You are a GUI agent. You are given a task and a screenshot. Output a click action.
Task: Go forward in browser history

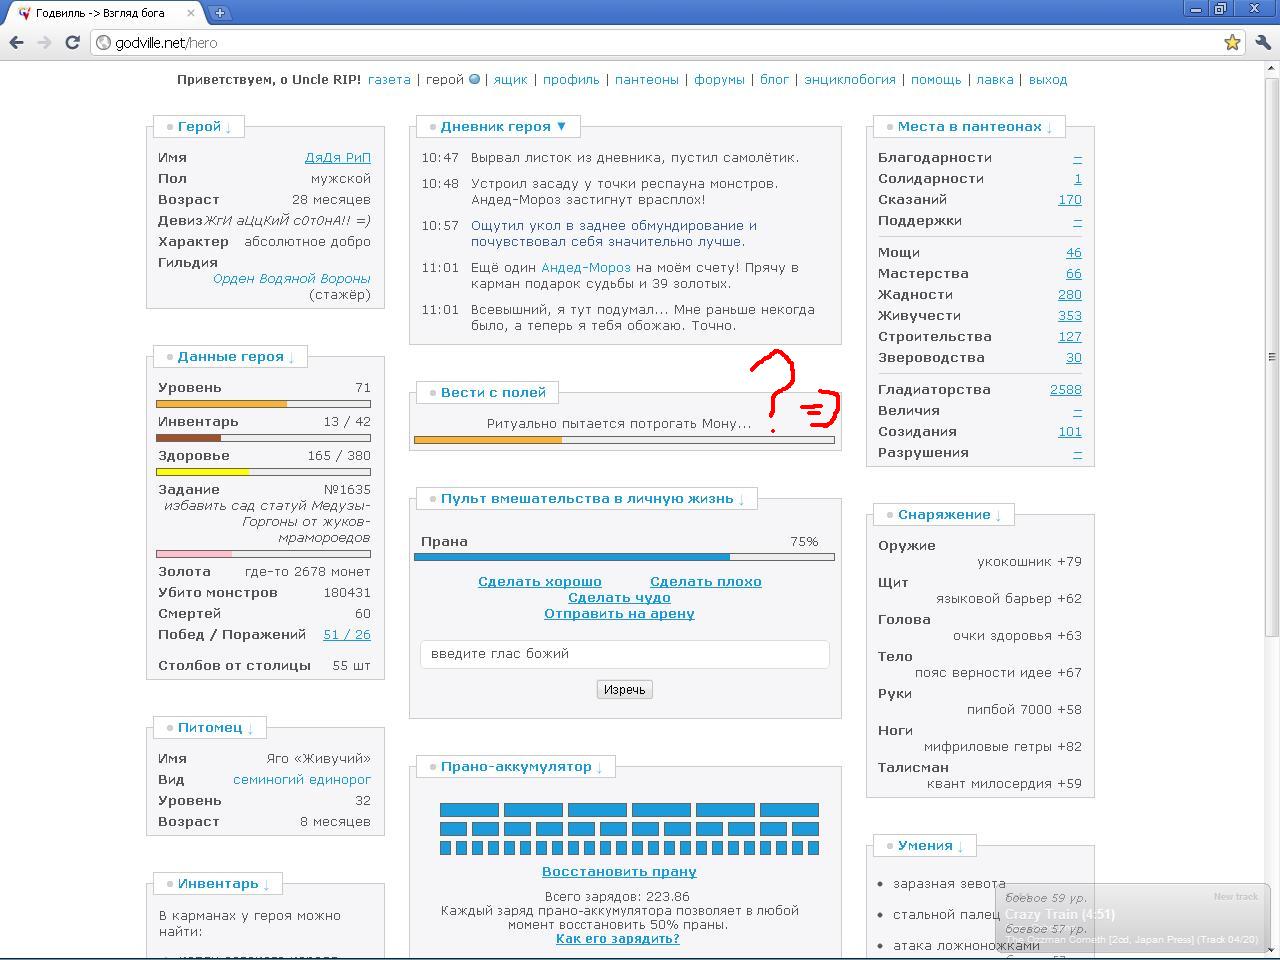click(x=44, y=42)
